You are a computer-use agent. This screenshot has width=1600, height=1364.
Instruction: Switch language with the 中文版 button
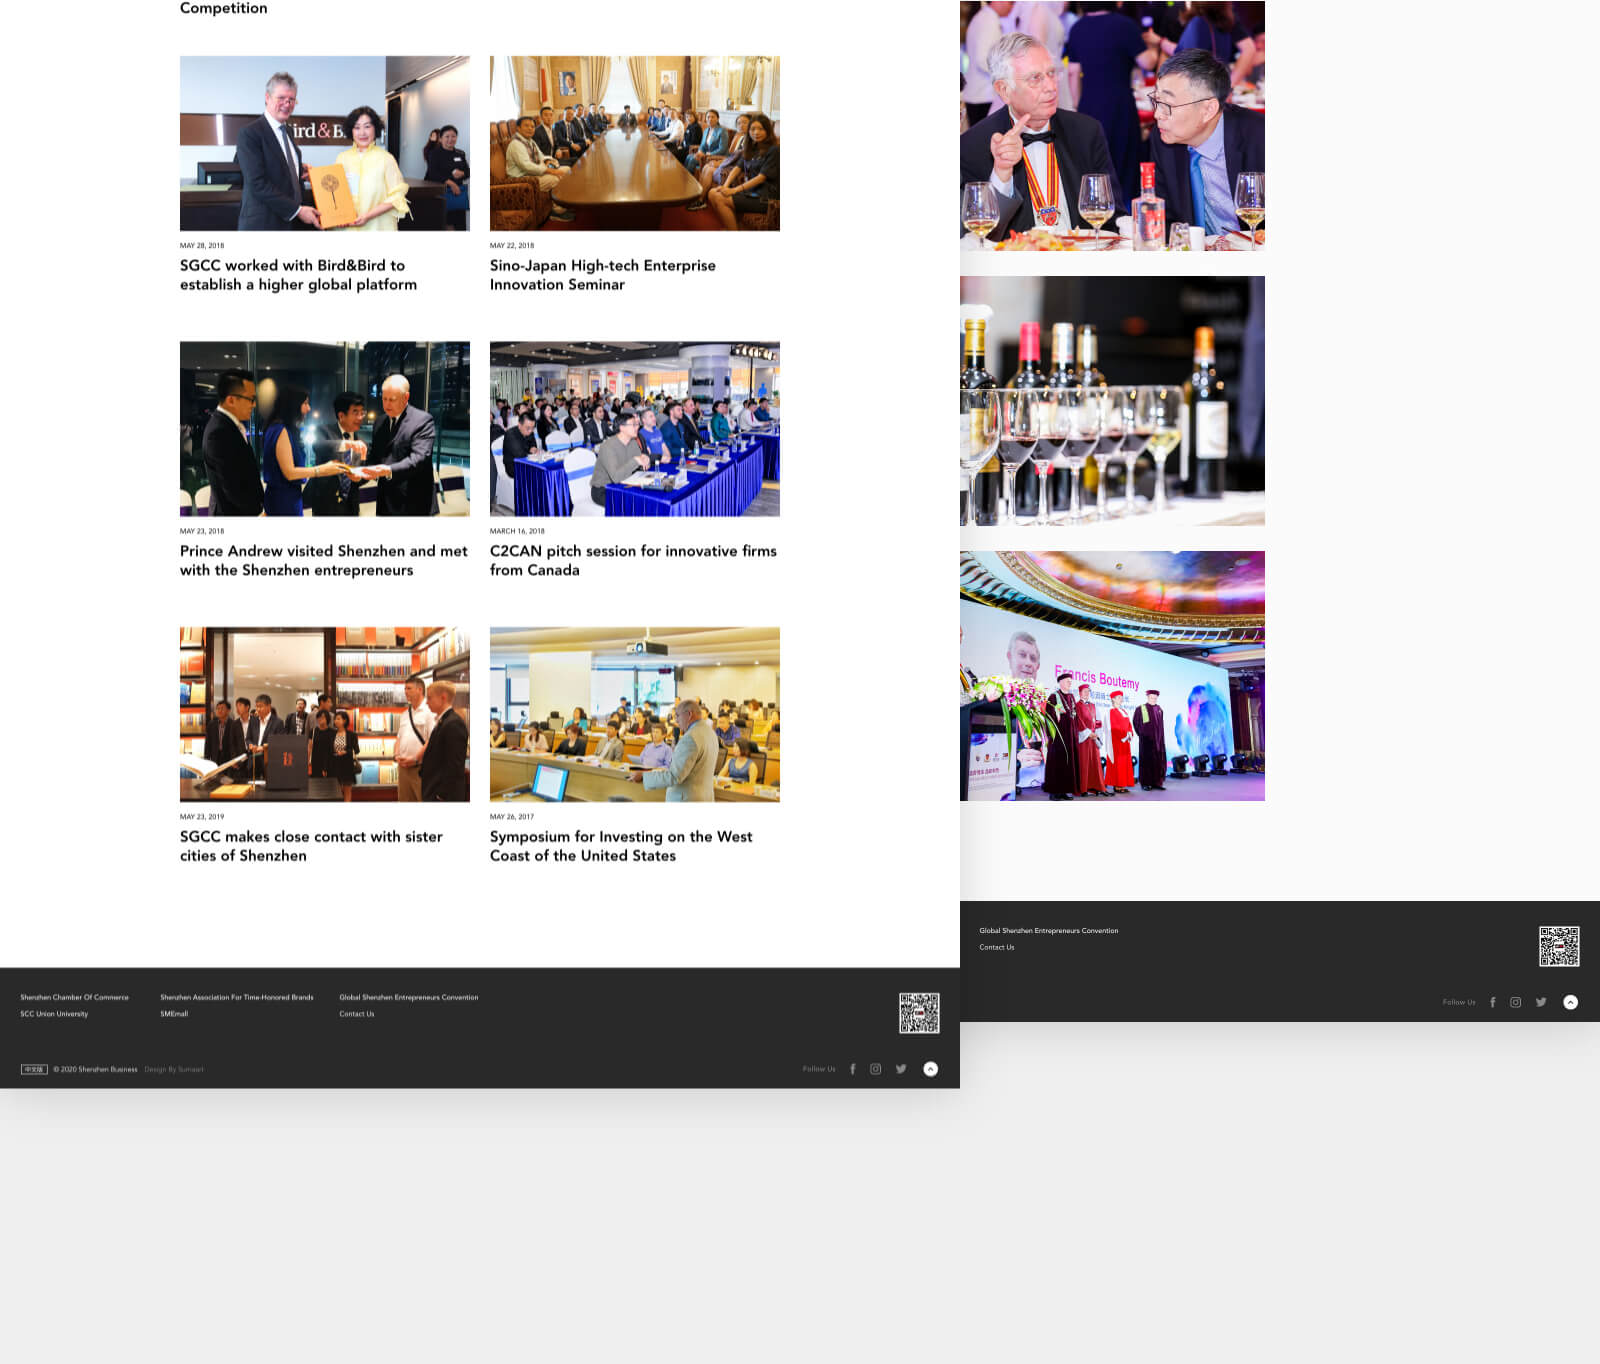point(34,1069)
